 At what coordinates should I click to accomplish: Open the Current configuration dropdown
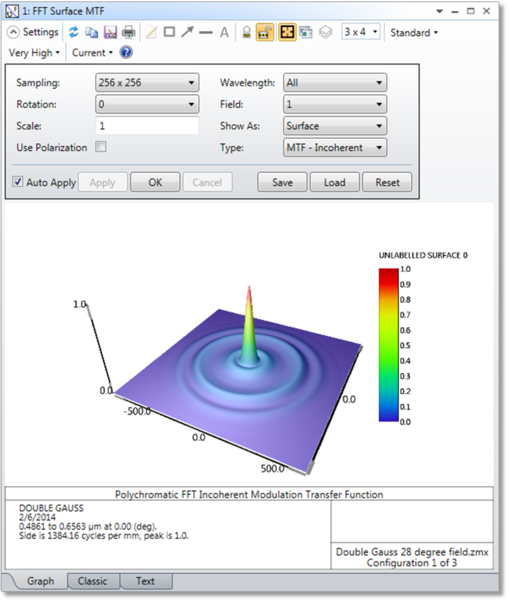pyautogui.click(x=92, y=53)
